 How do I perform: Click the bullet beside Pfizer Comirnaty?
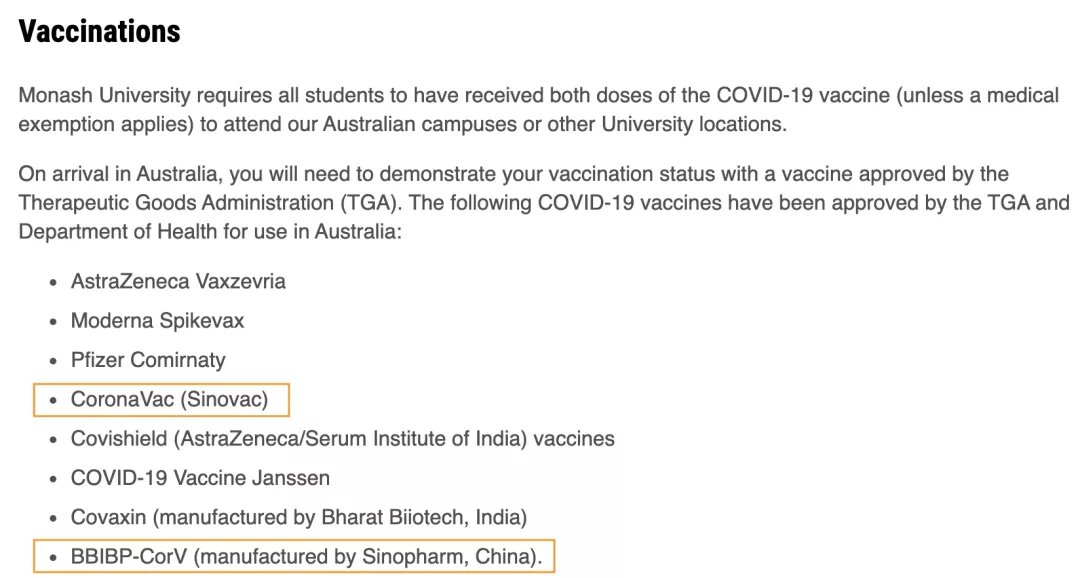[53, 361]
